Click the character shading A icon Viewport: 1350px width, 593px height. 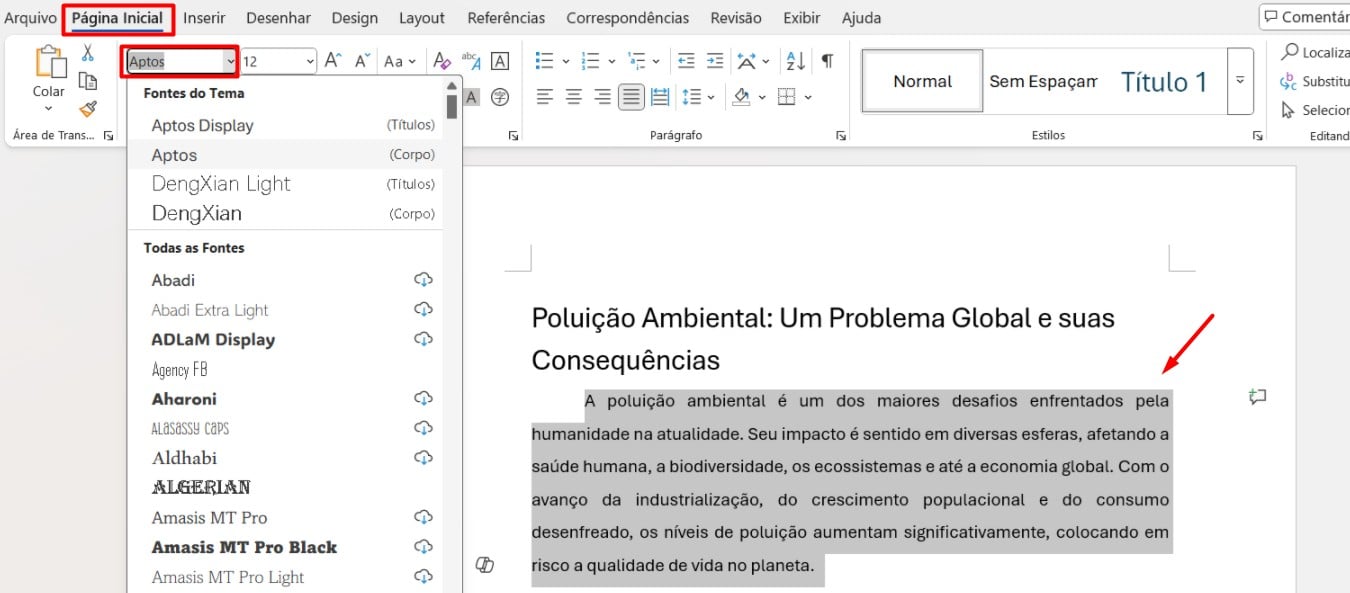(x=471, y=97)
